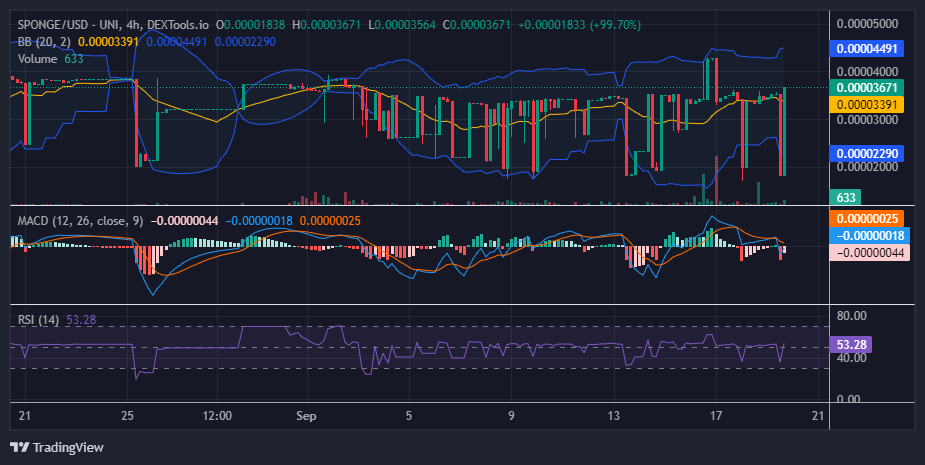Click the 13 date on time axis
Viewport: 925px width, 465px height.
614,416
